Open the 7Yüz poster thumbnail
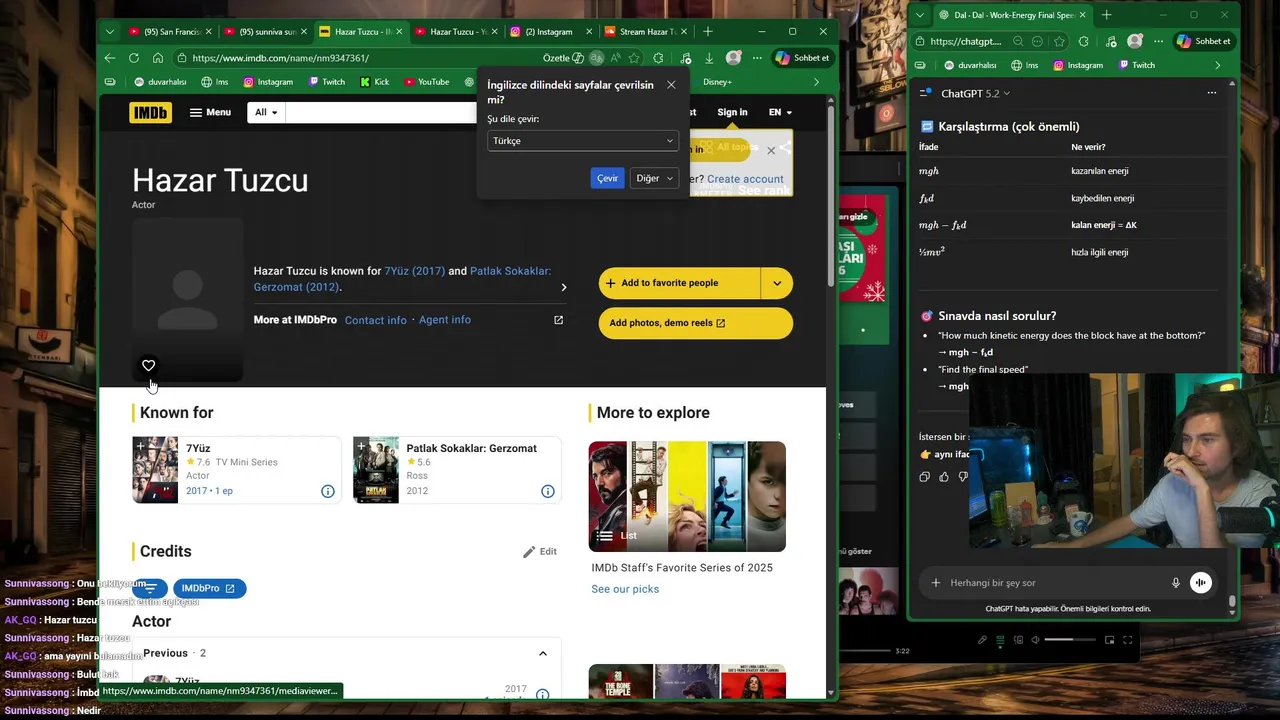1280x720 pixels. coord(155,470)
